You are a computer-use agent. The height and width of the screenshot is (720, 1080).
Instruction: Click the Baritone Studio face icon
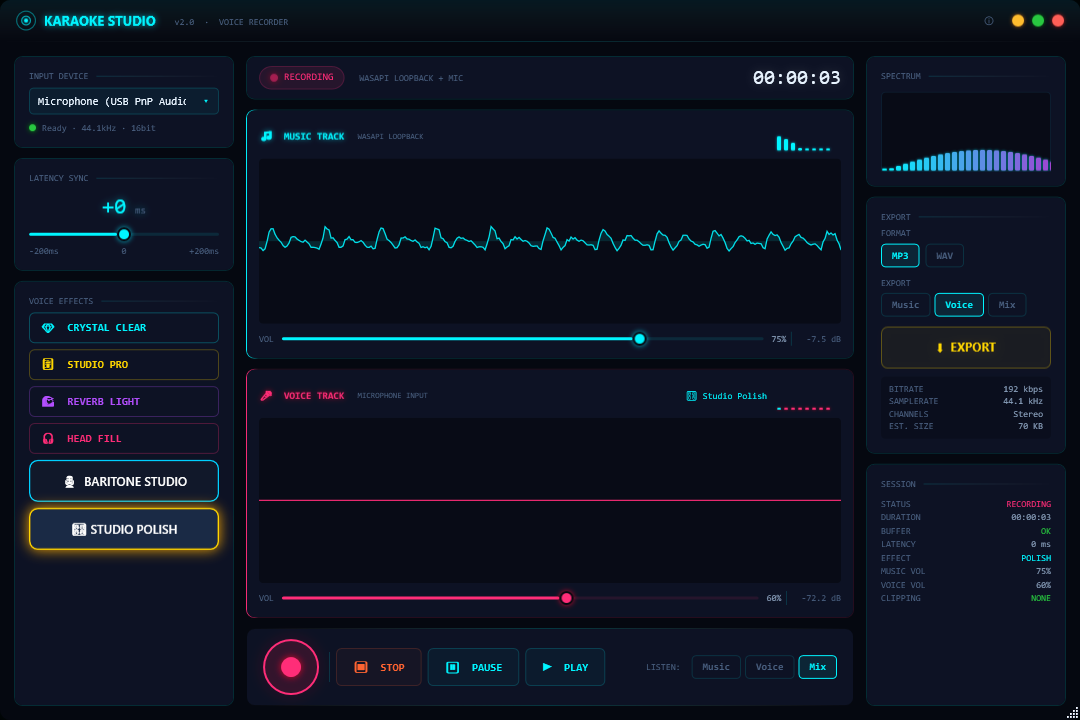tap(70, 482)
